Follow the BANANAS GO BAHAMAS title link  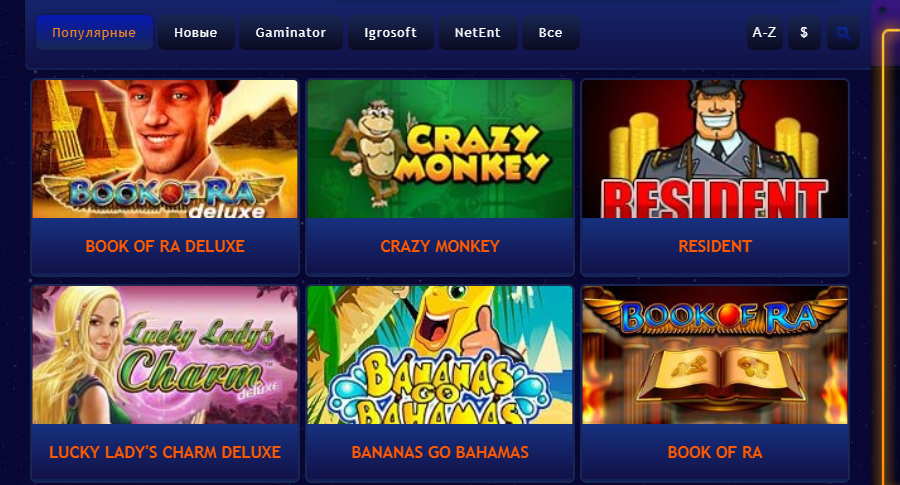tap(440, 452)
